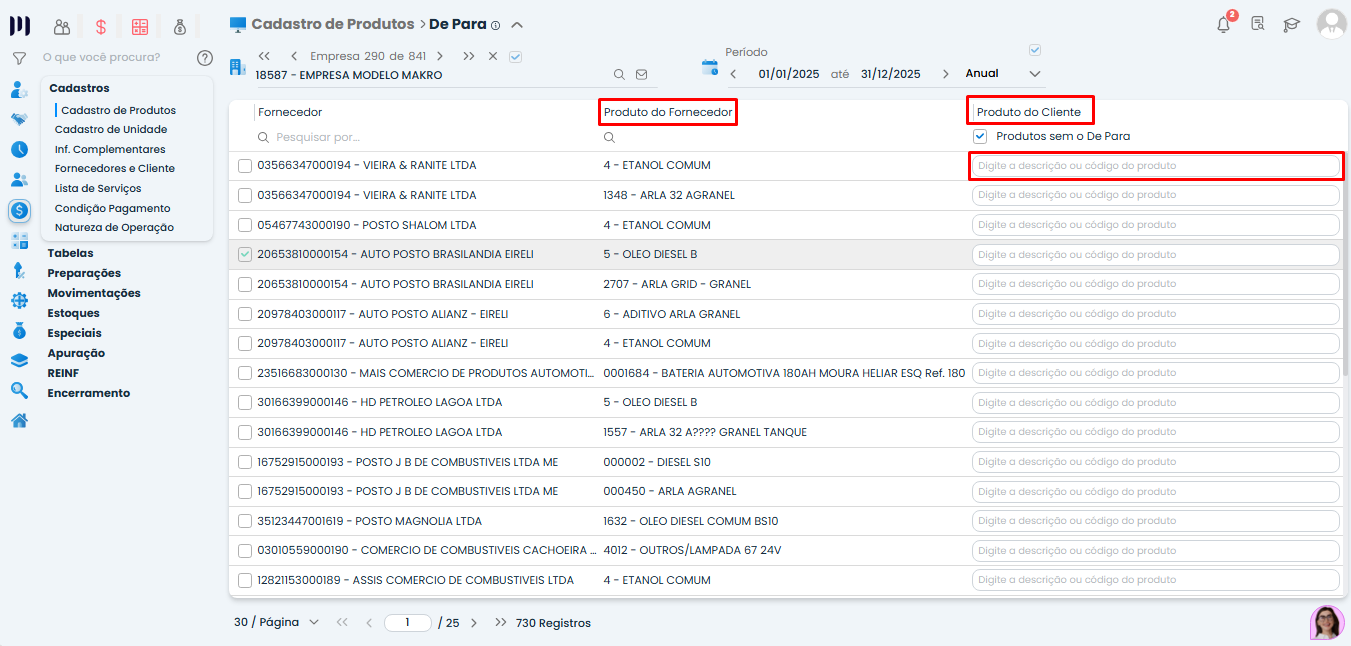Click the handshake icon in left sidebar
The width and height of the screenshot is (1351, 646).
[x=19, y=120]
